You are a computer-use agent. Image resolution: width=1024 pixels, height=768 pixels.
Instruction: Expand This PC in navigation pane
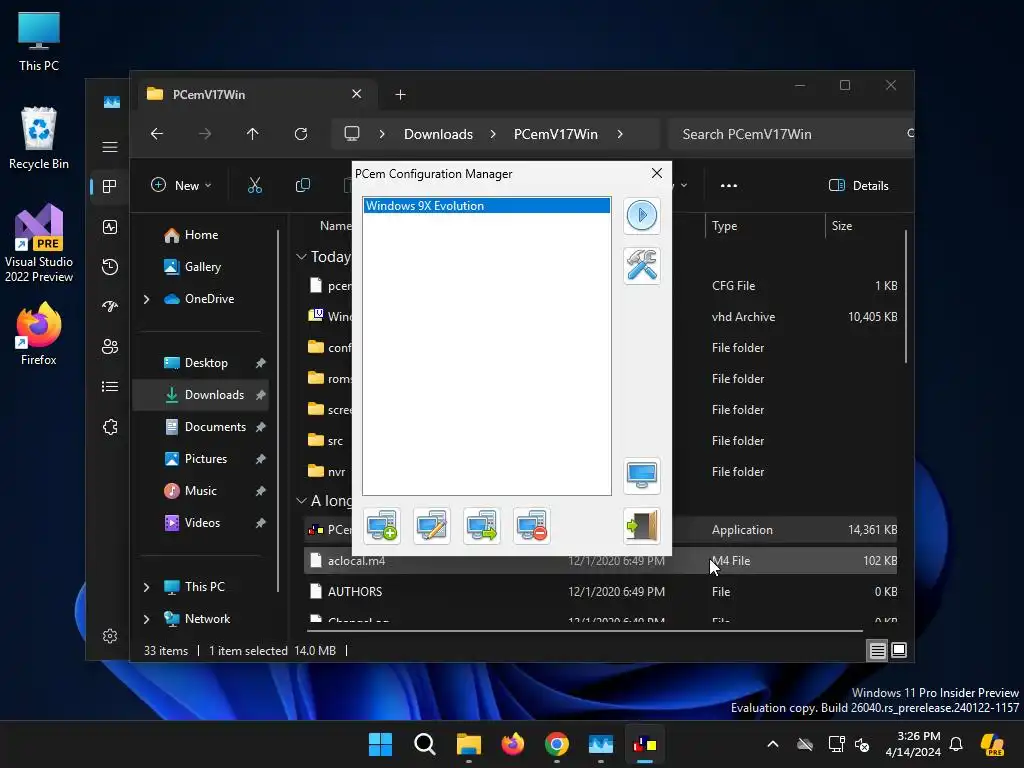click(x=146, y=587)
